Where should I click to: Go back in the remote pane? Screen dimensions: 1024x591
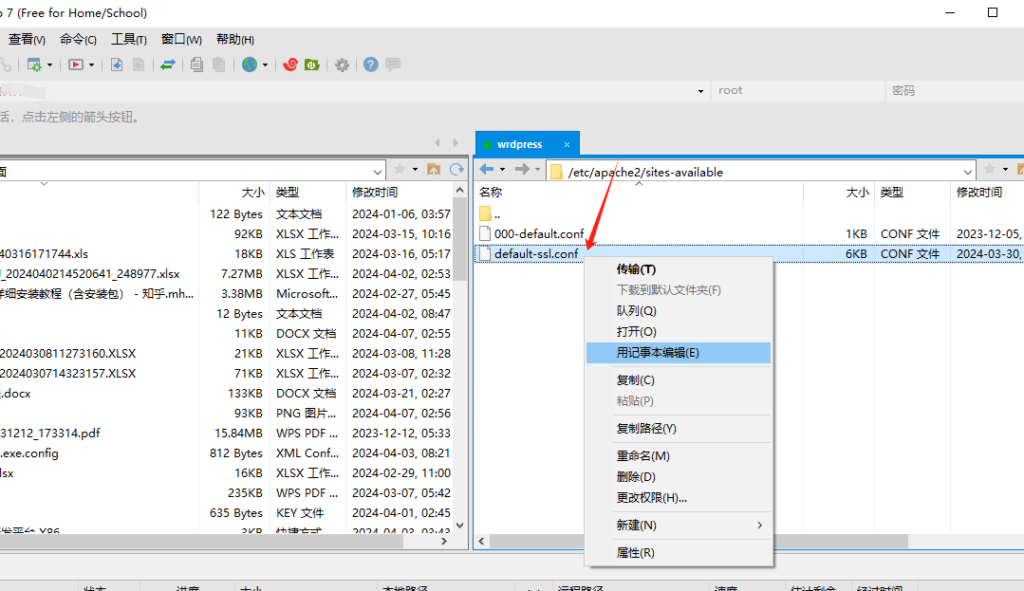point(487,170)
